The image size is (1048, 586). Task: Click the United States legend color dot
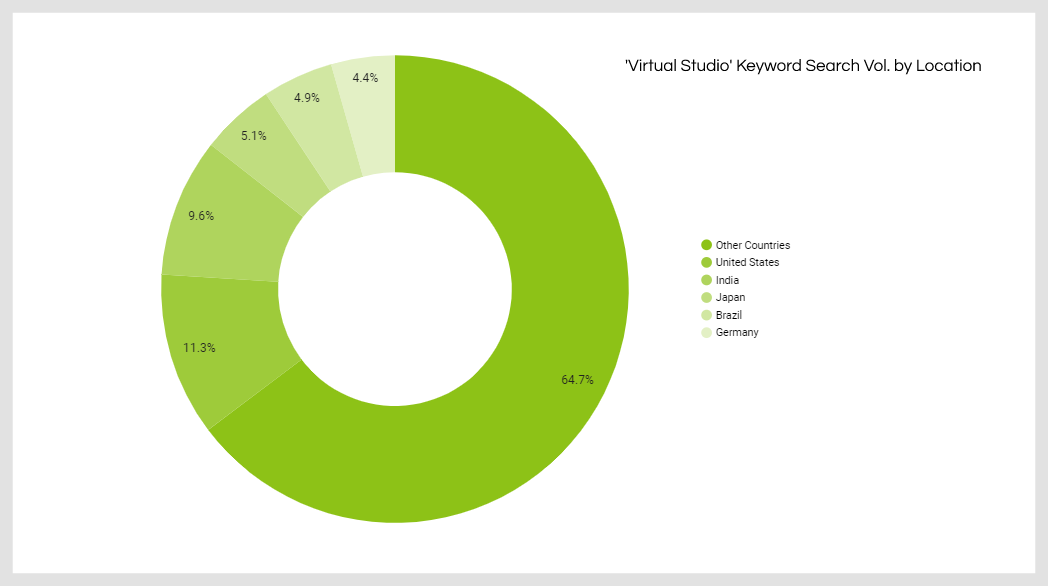pos(706,263)
